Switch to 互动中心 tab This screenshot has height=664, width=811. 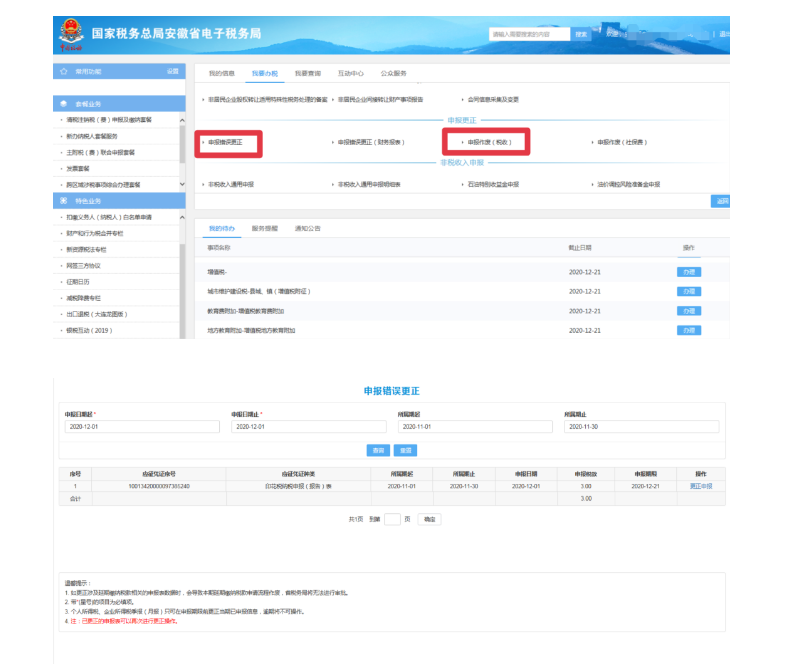351,73
